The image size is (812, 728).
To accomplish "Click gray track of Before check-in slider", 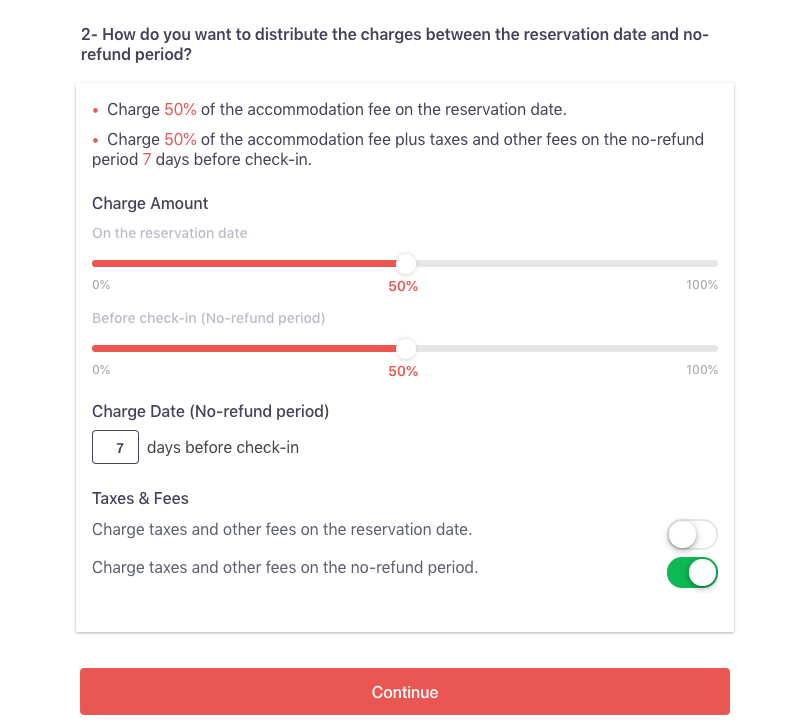I will [567, 348].
